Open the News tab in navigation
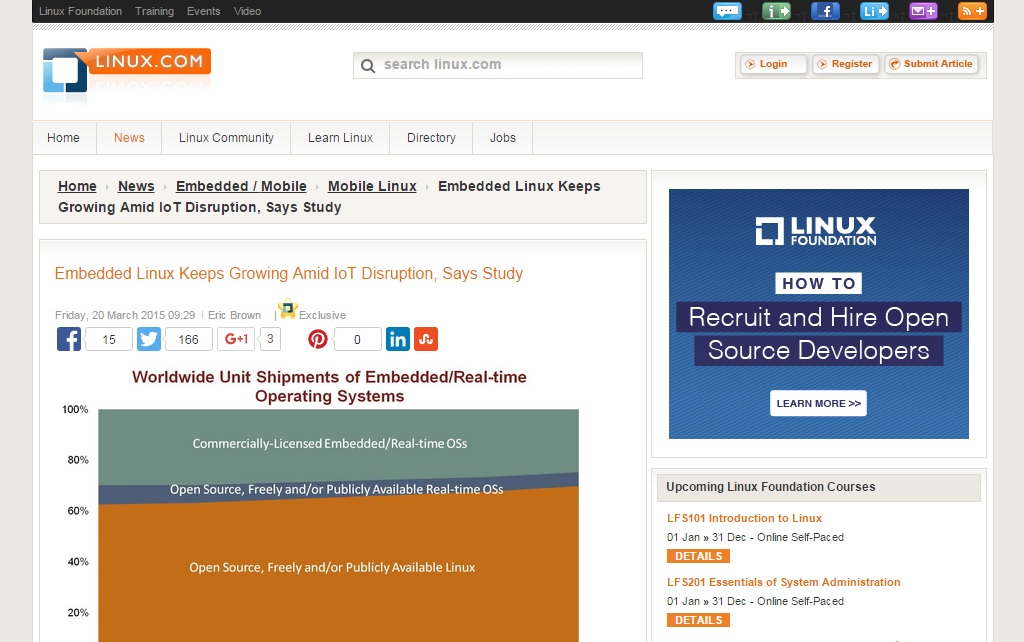The width and height of the screenshot is (1024, 642). (129, 138)
